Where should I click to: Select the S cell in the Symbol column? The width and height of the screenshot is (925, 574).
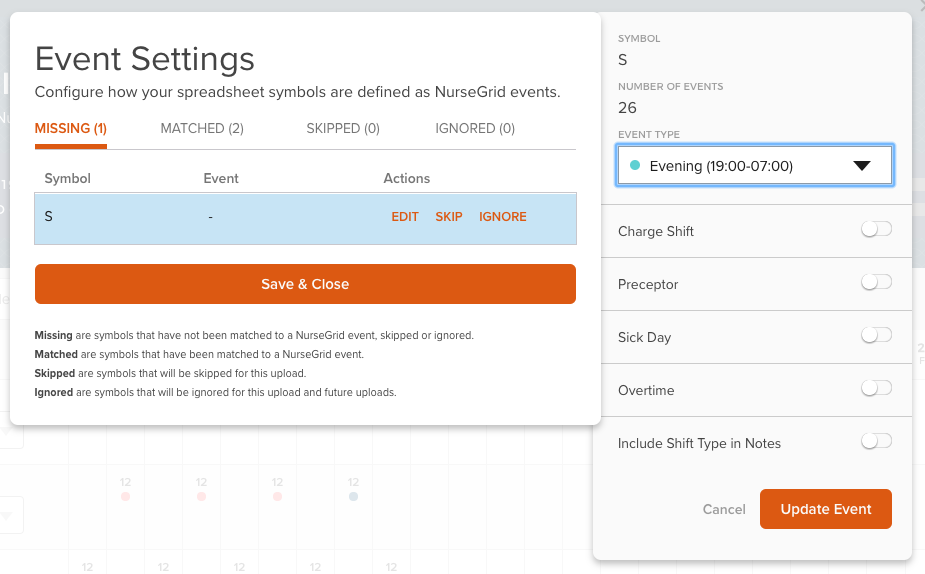tap(48, 217)
